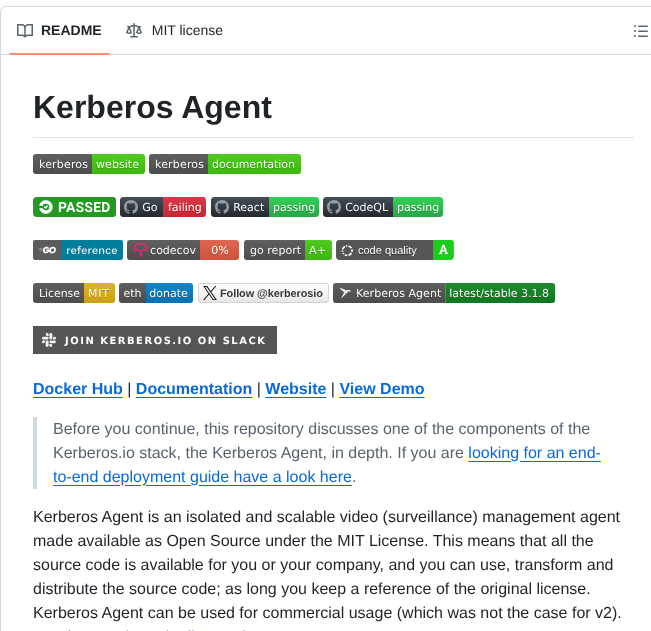651x631 pixels.
Task: Open the Documentation link
Action: click(x=194, y=389)
